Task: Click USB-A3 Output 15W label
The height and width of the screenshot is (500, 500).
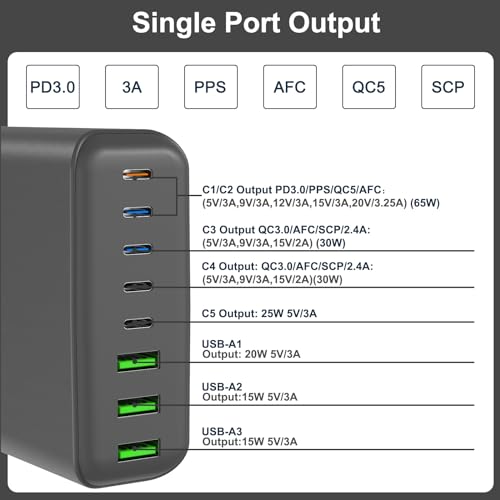Action: tap(249, 437)
